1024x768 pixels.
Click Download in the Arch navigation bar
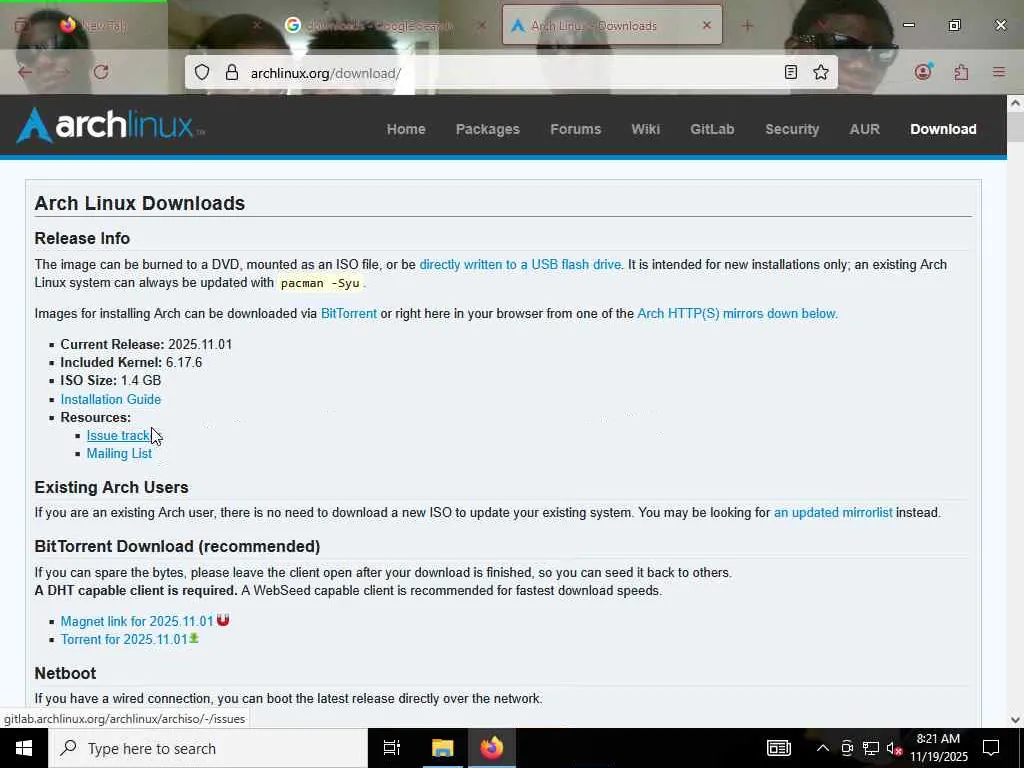pyautogui.click(x=943, y=129)
